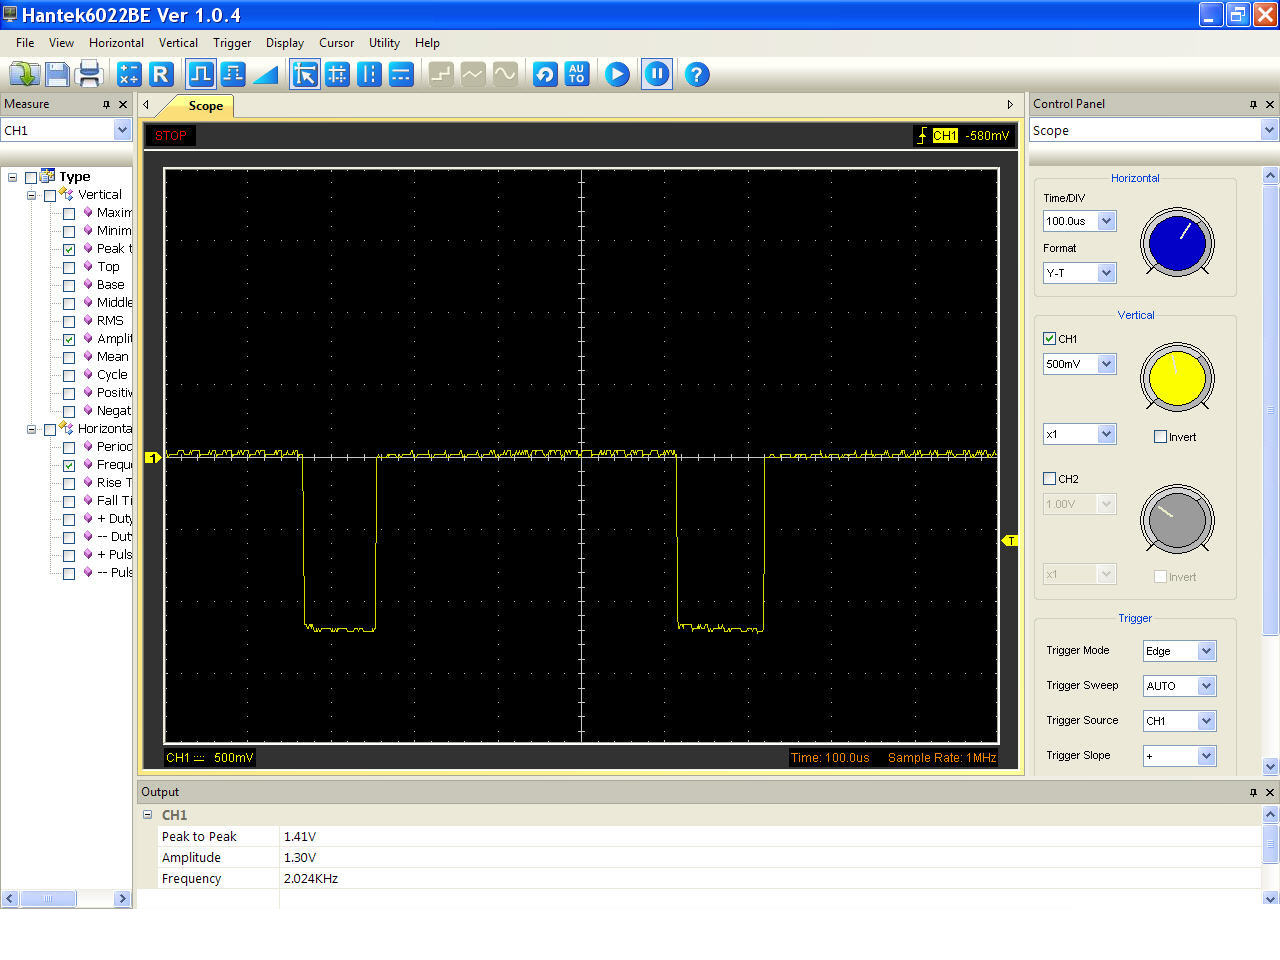
Task: Enable the CH2 channel checkbox
Action: (1049, 479)
